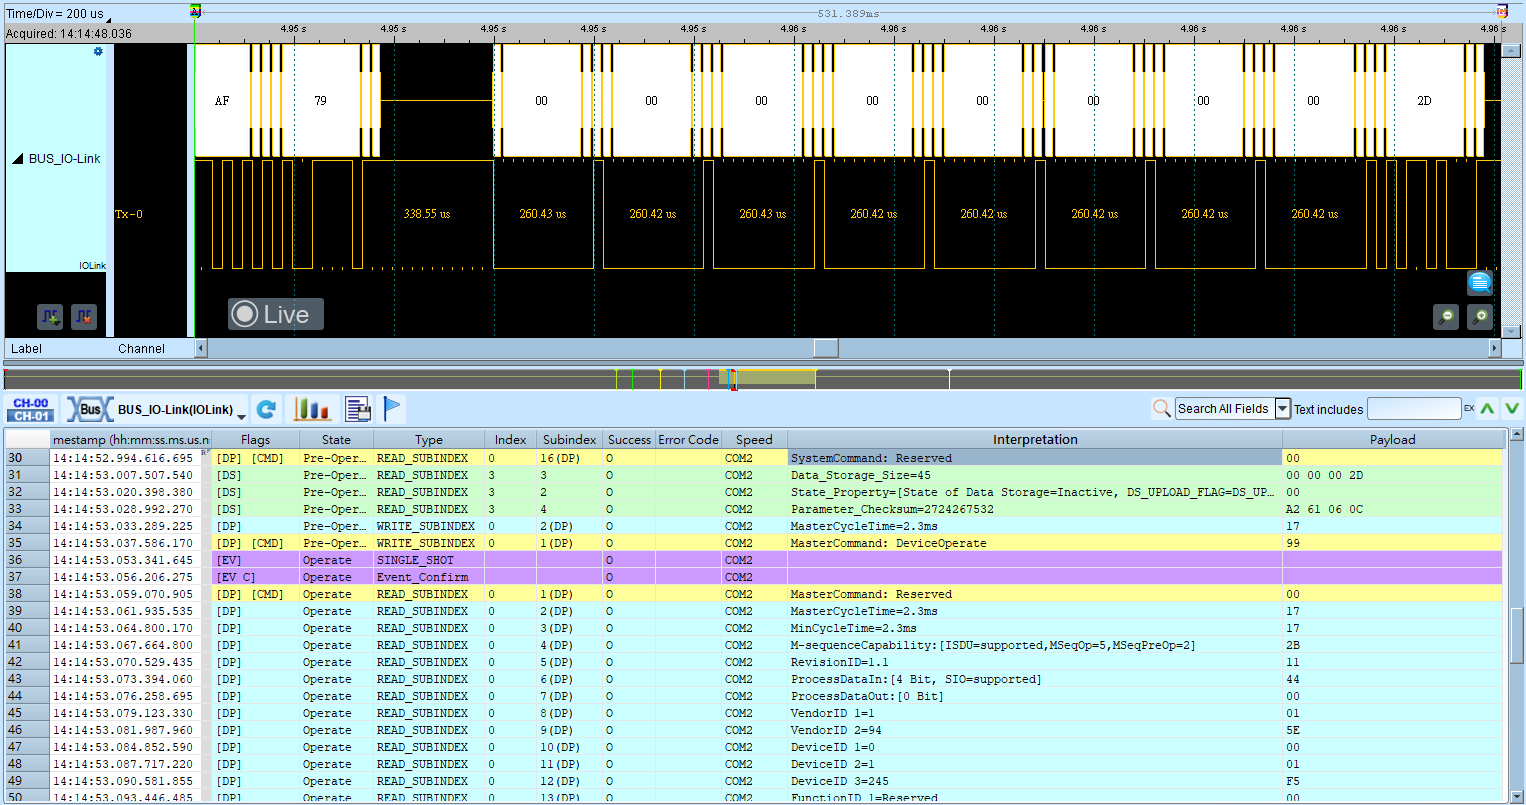Screen dimensions: 1526x805
Task: Click the search magnifier icon
Action: pos(1162,408)
